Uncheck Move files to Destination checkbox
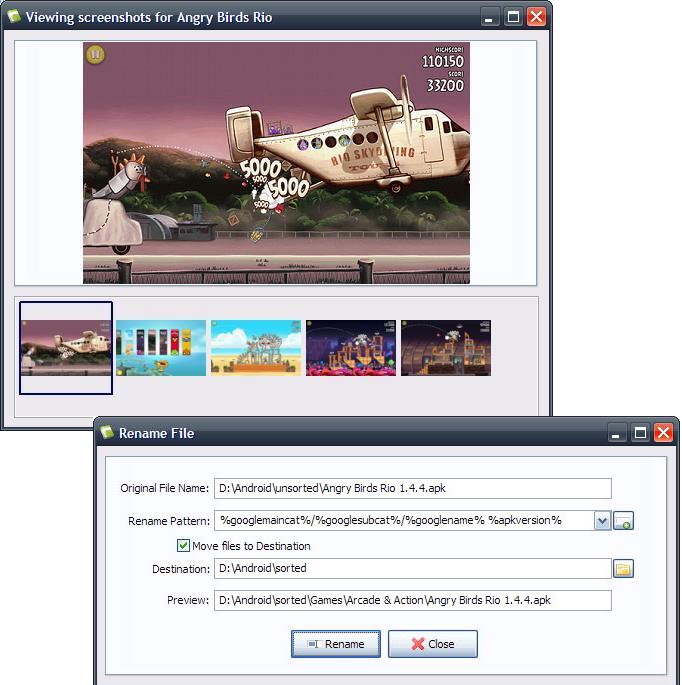Image resolution: width=682 pixels, height=685 pixels. click(183, 545)
